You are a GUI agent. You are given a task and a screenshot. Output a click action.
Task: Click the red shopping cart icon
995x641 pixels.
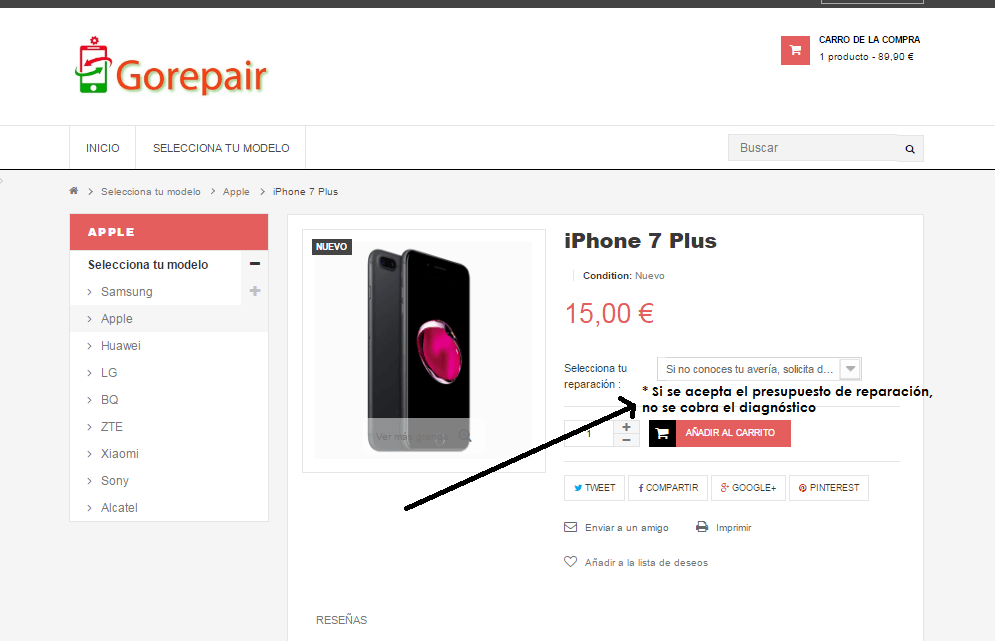(x=795, y=51)
